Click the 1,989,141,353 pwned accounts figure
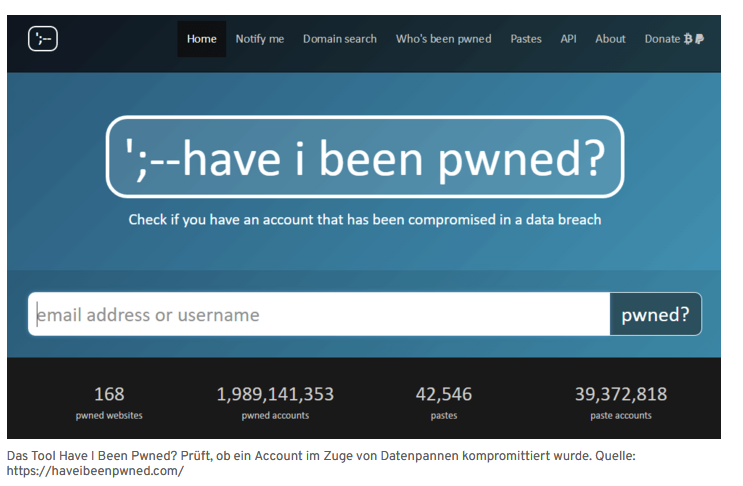 point(275,394)
